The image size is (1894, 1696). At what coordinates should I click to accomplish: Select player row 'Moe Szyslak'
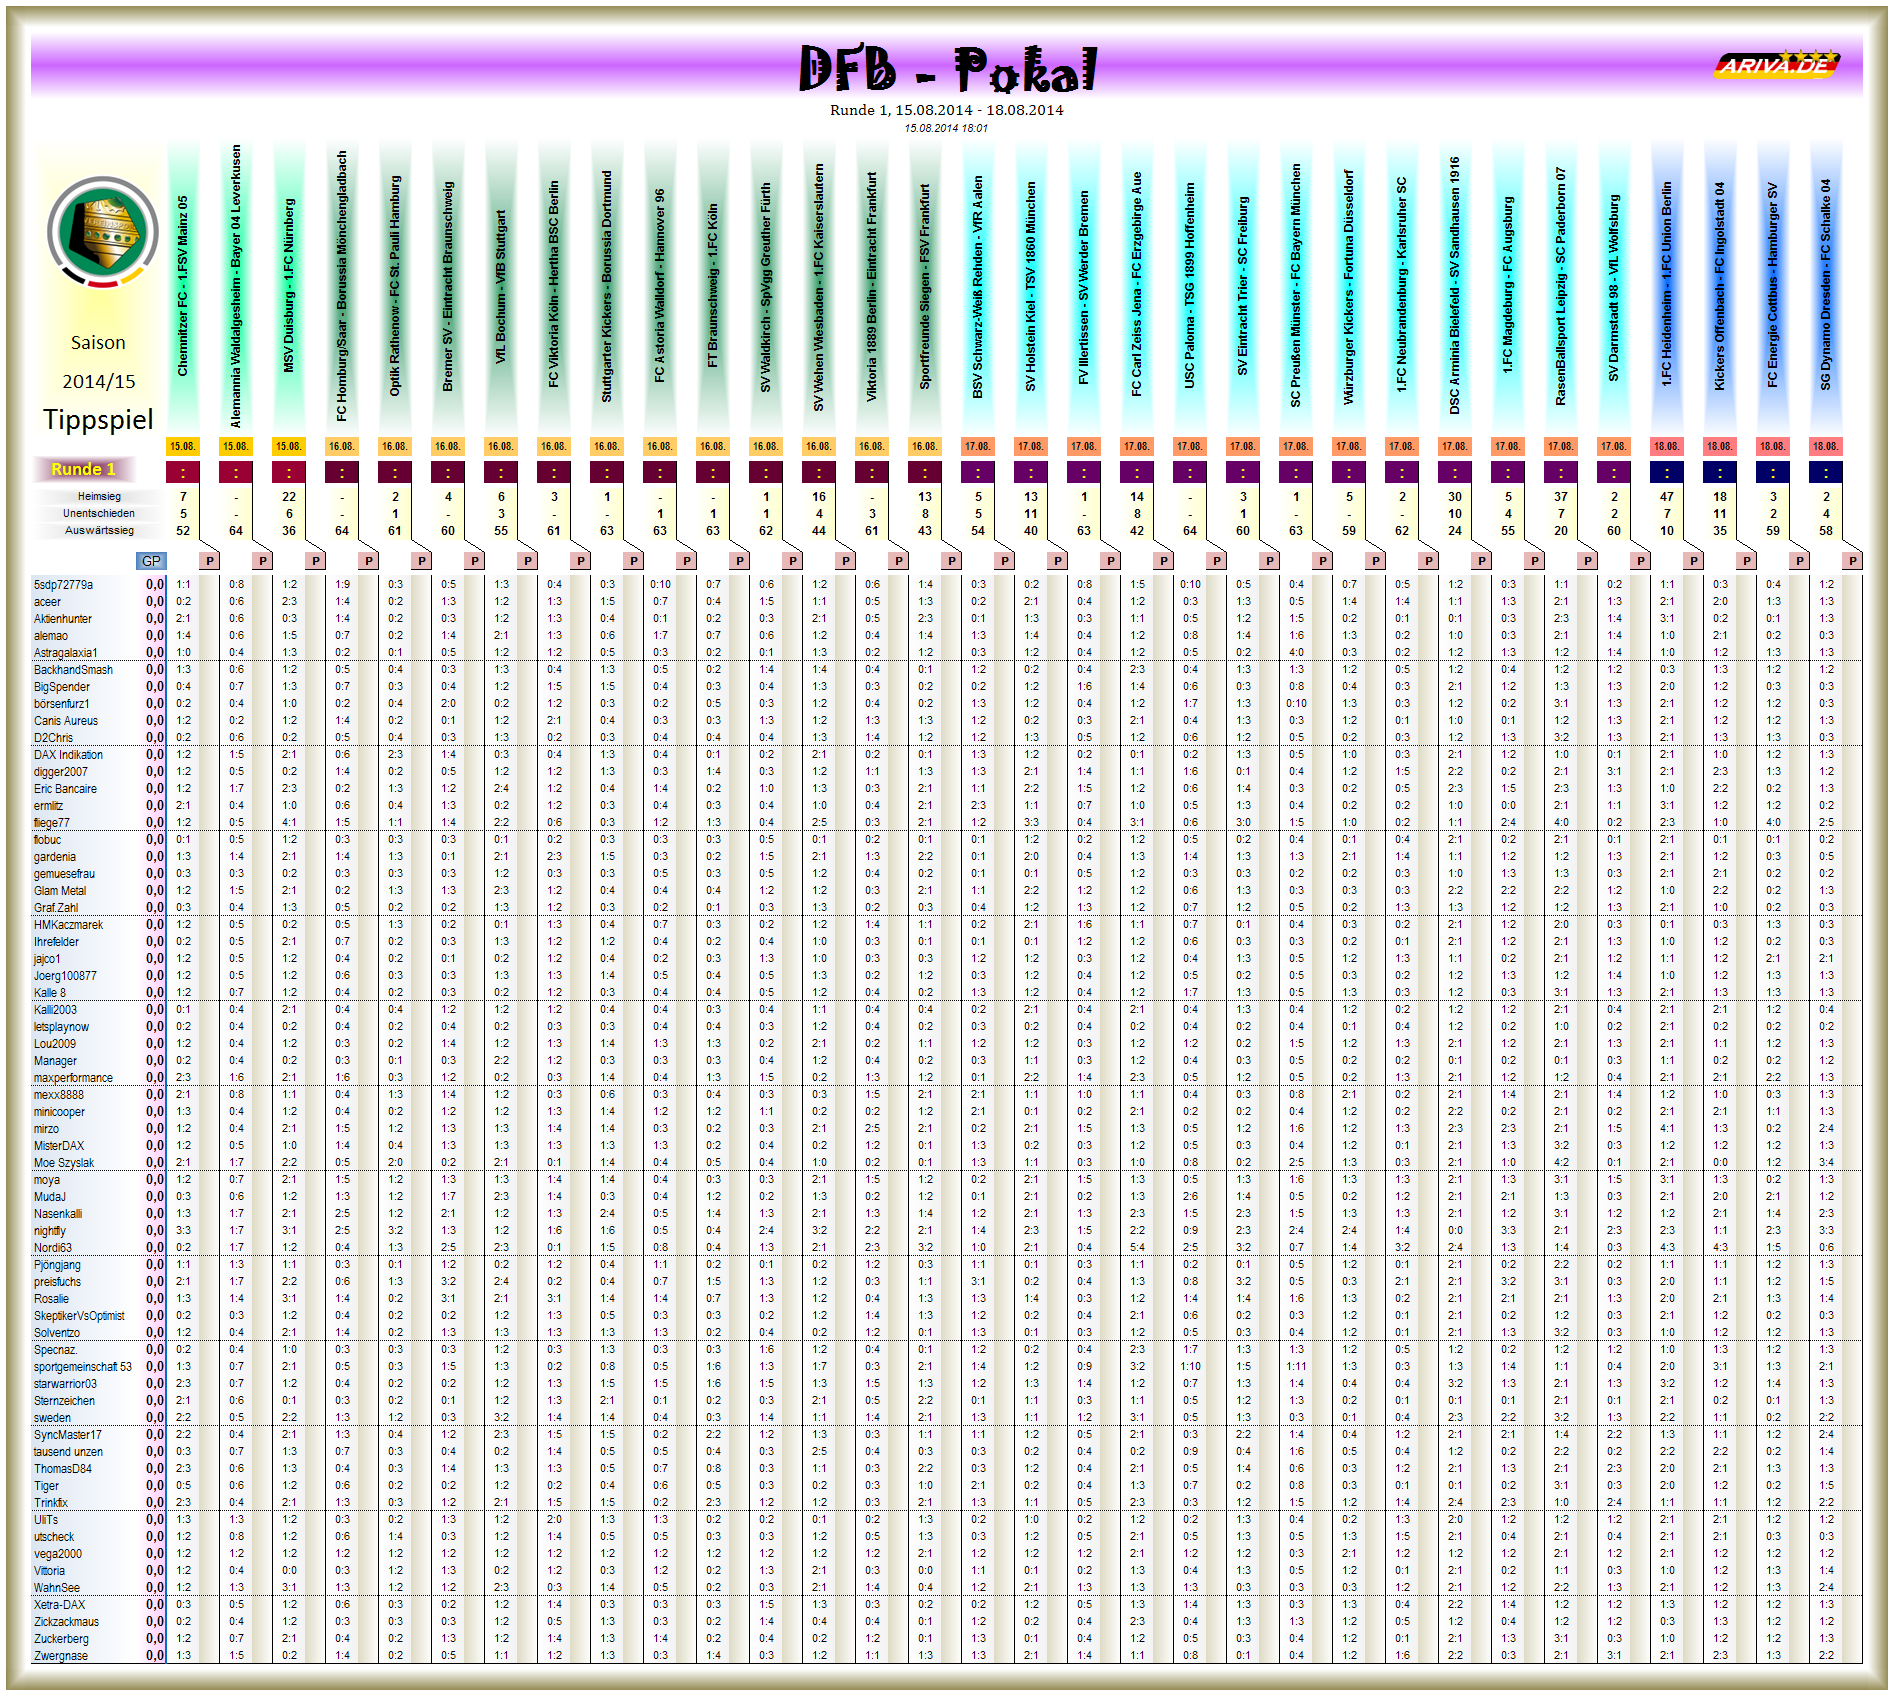coord(946,1162)
